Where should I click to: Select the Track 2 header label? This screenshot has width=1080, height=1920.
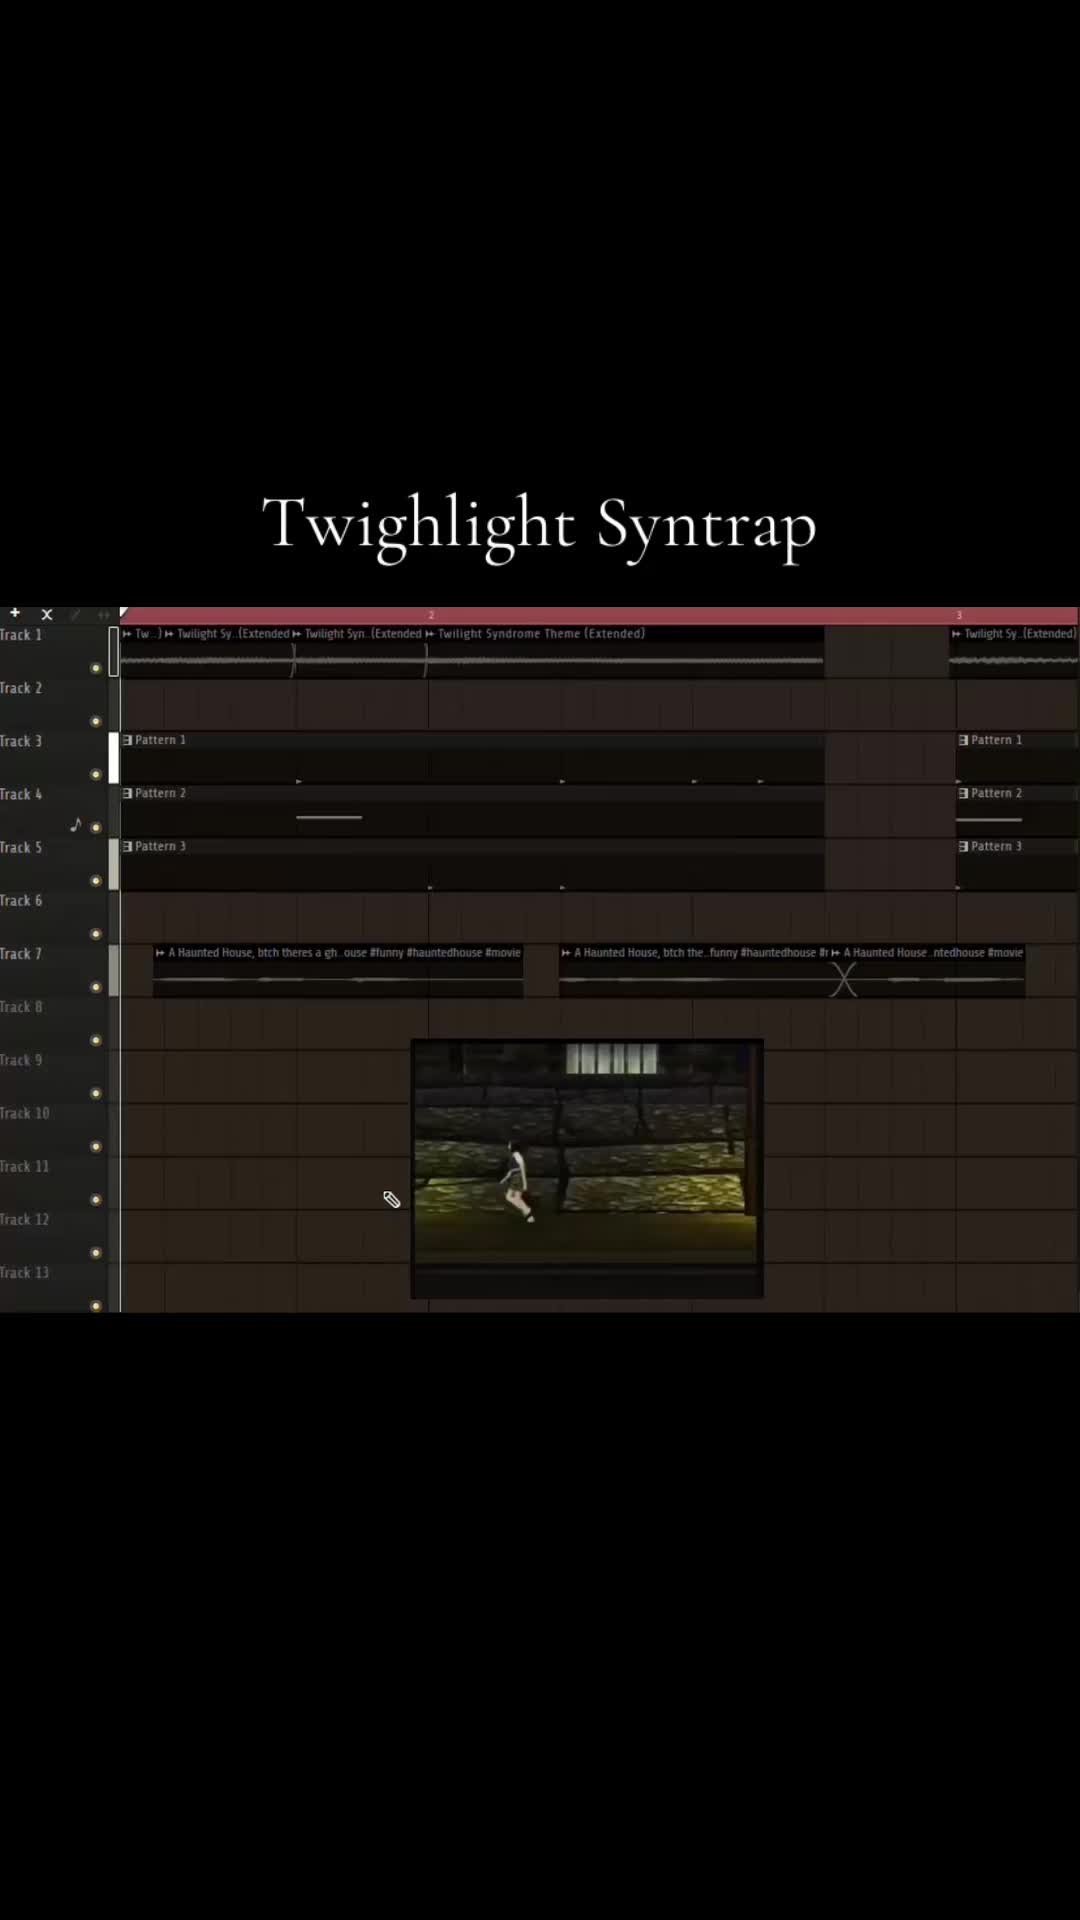point(21,688)
